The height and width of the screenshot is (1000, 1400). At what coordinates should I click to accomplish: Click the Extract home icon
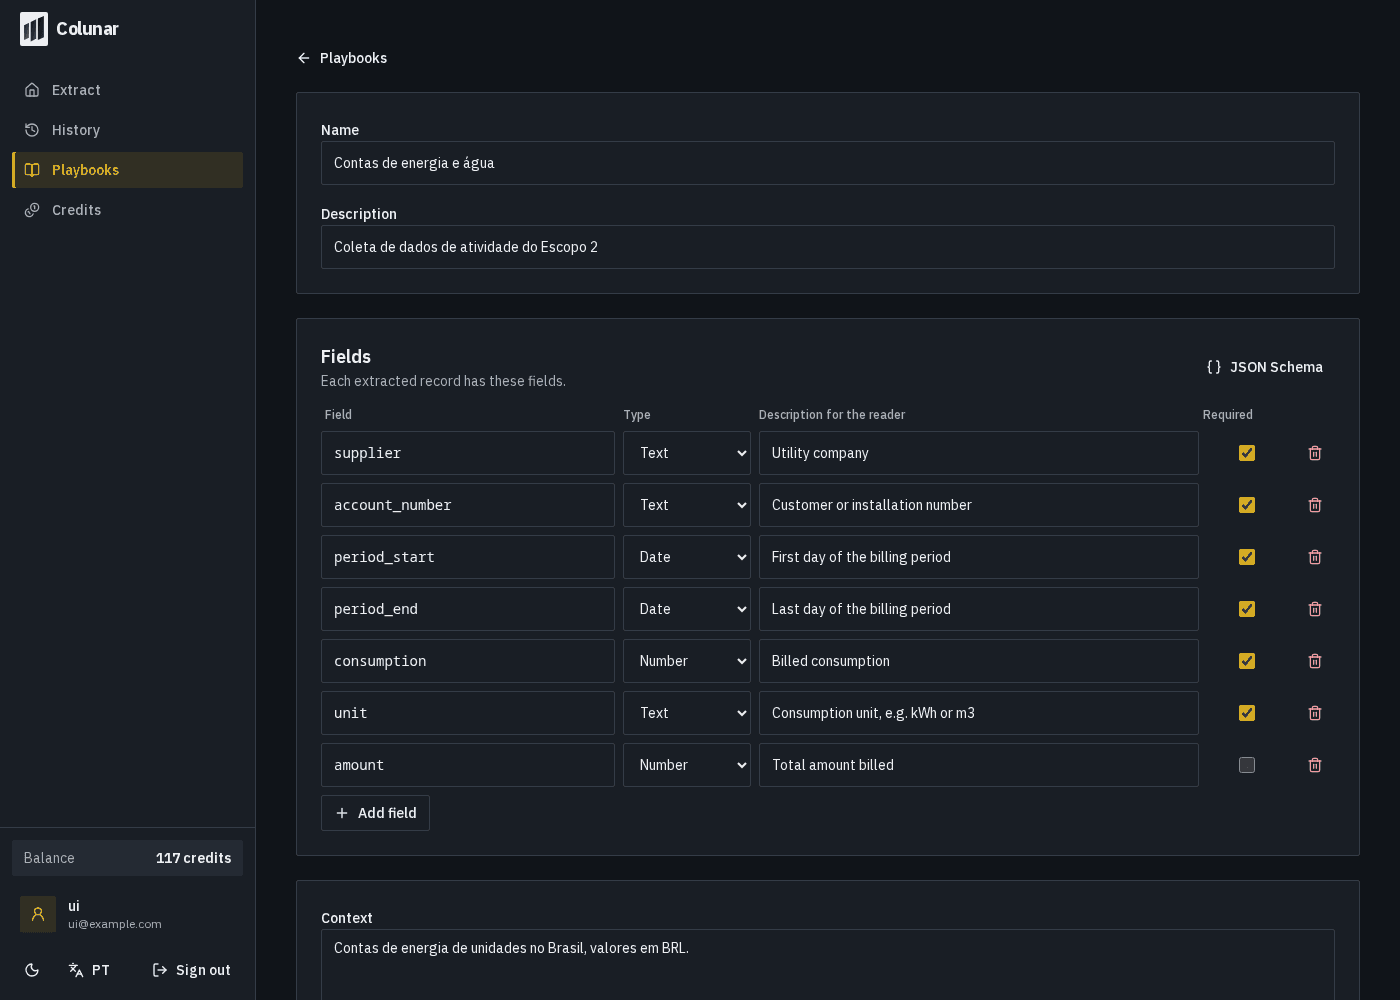[x=32, y=90]
